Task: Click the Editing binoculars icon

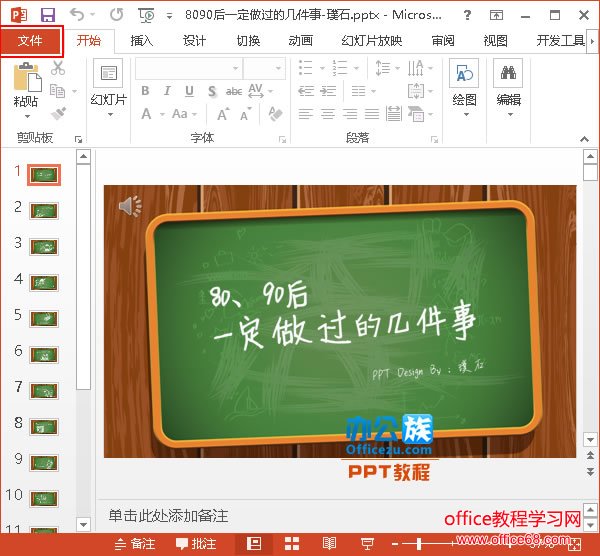Action: click(508, 73)
